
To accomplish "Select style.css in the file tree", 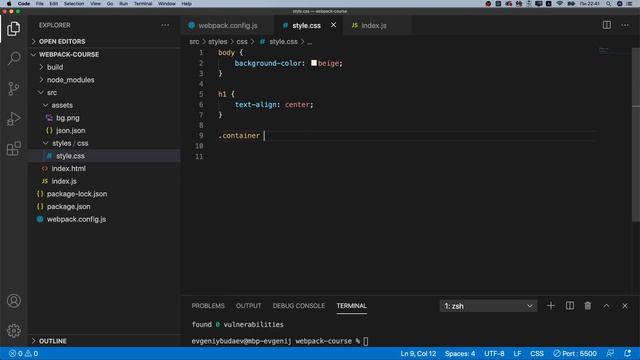I will [104, 156].
